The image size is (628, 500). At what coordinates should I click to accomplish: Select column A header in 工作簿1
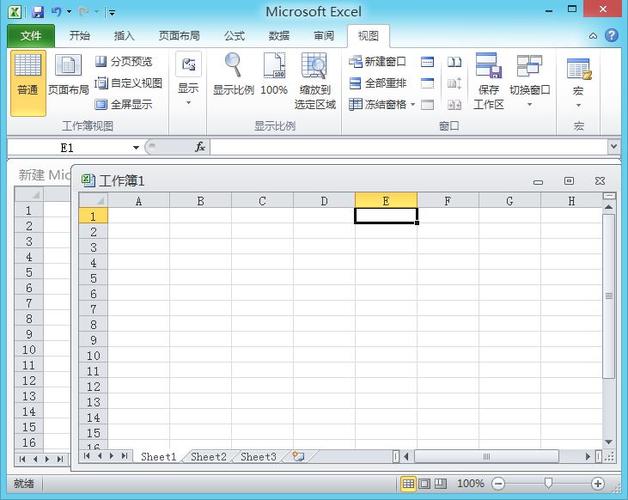(139, 201)
